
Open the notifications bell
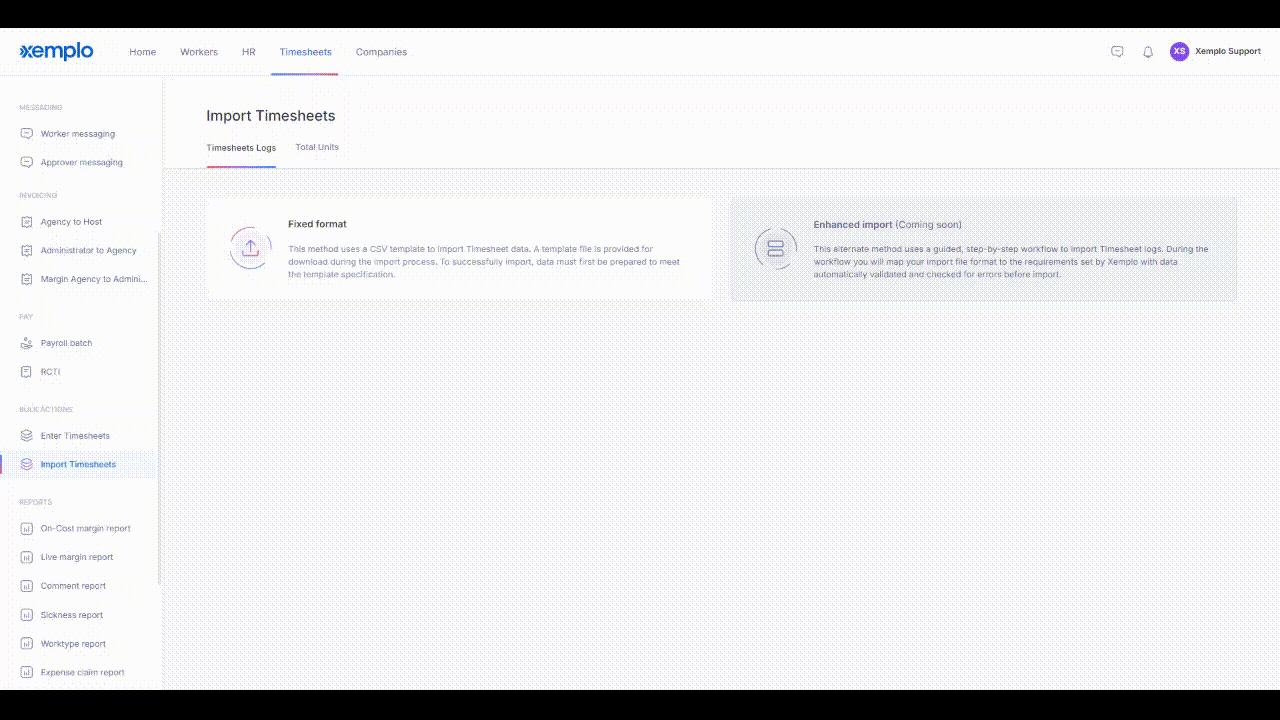click(x=1148, y=52)
